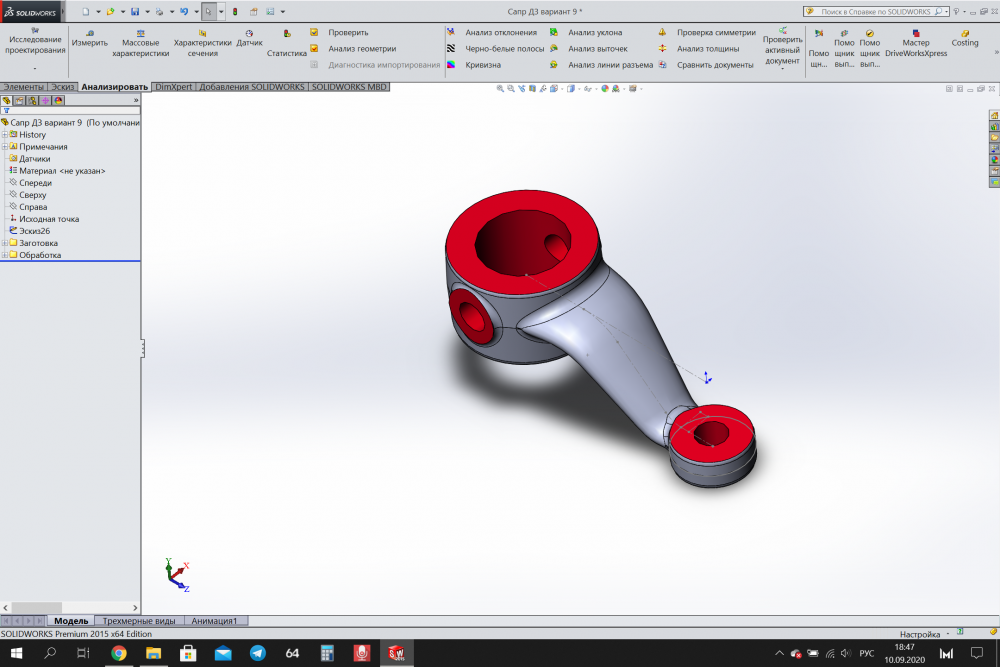
Task: Click Анализ уклона draft analysis button
Action: pyautogui.click(x=594, y=32)
